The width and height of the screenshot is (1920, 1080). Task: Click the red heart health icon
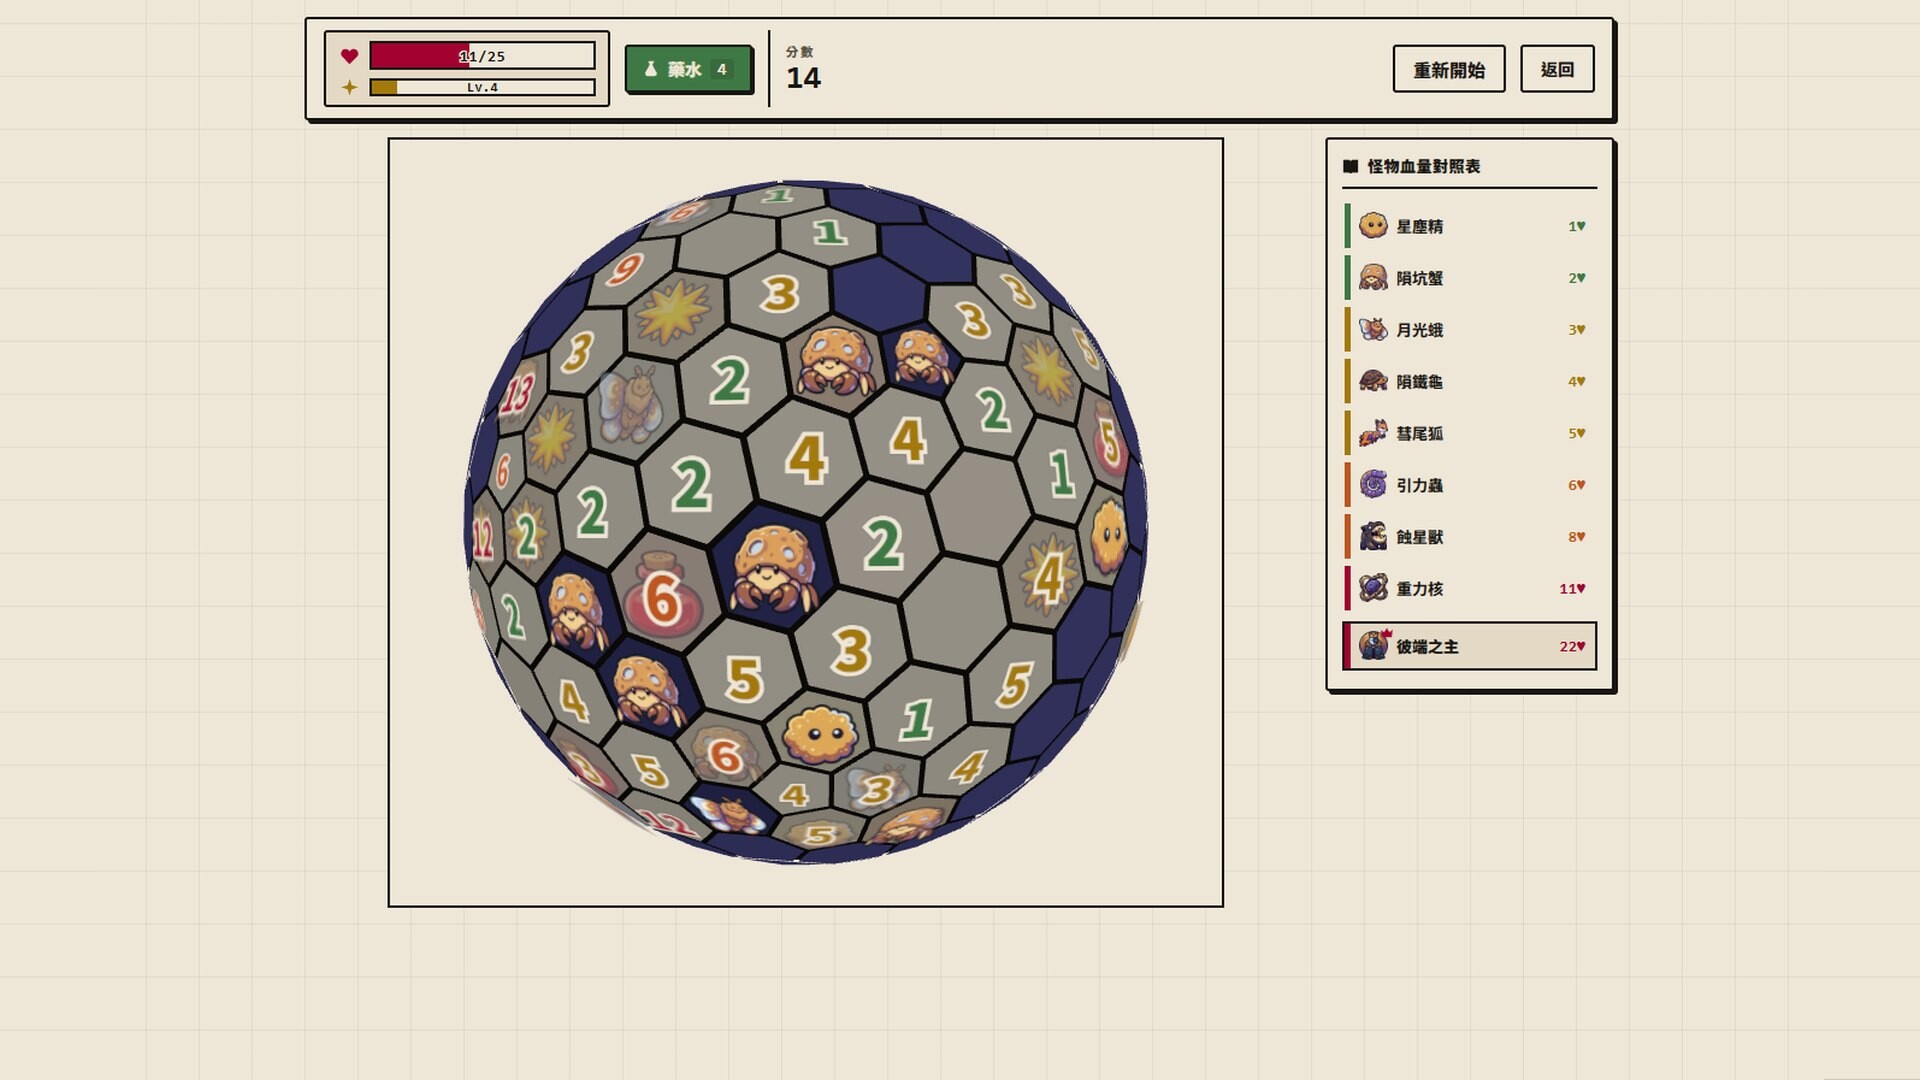pyautogui.click(x=349, y=56)
